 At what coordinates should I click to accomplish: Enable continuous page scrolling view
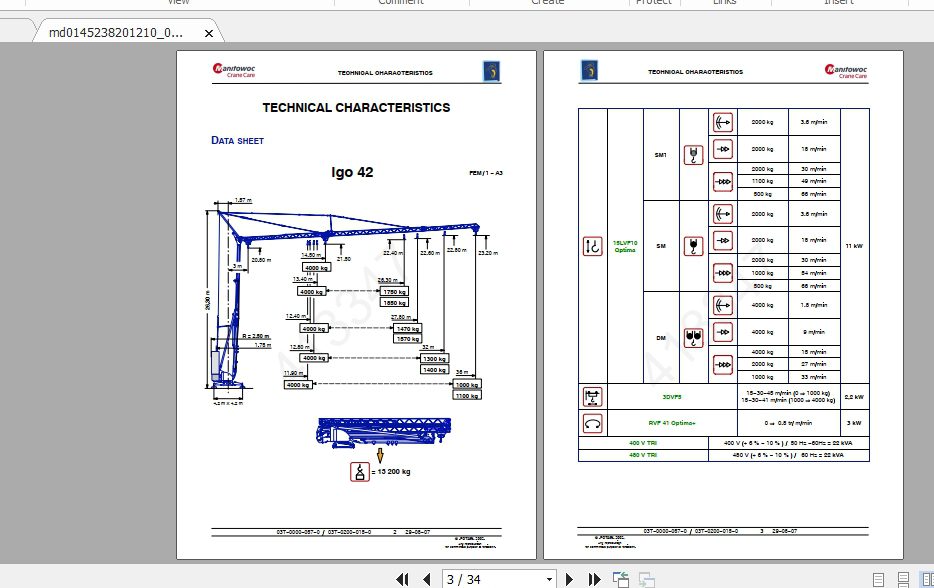click(903, 579)
